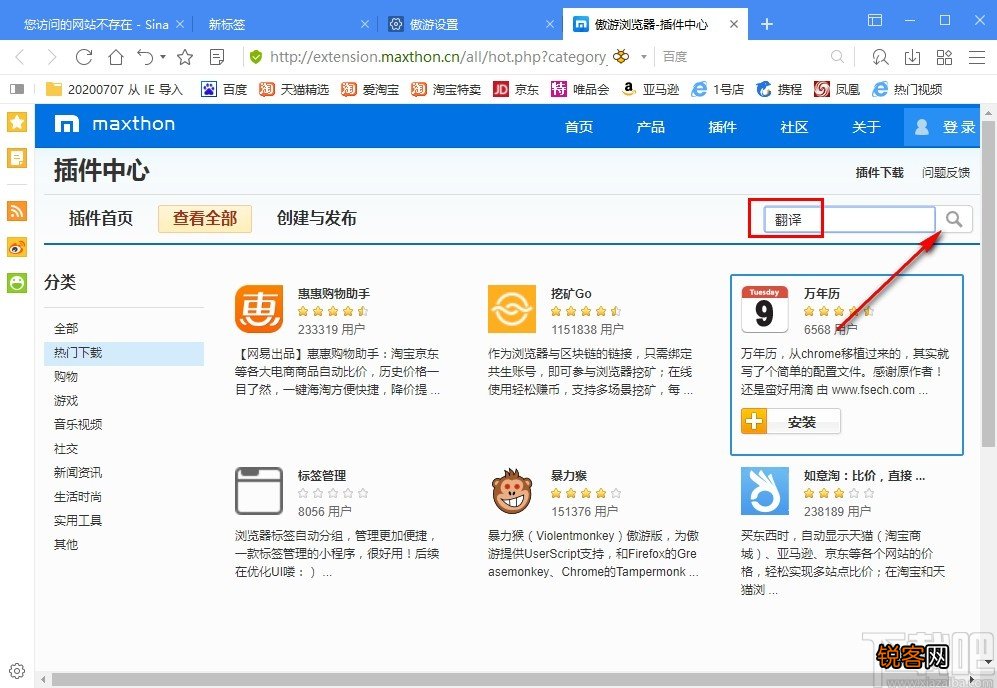997x688 pixels.
Task: Reload the page with refresh icon
Action: 84,57
